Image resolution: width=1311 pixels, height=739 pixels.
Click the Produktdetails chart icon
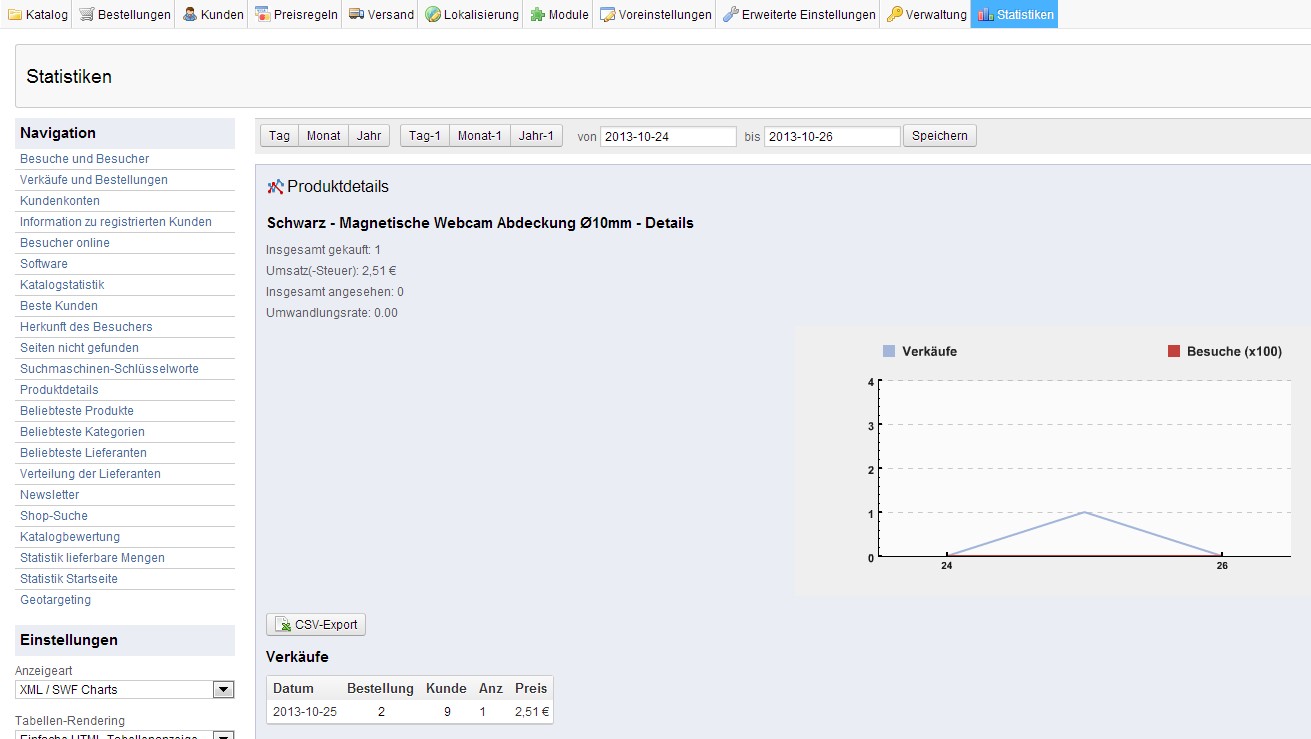pyautogui.click(x=276, y=187)
